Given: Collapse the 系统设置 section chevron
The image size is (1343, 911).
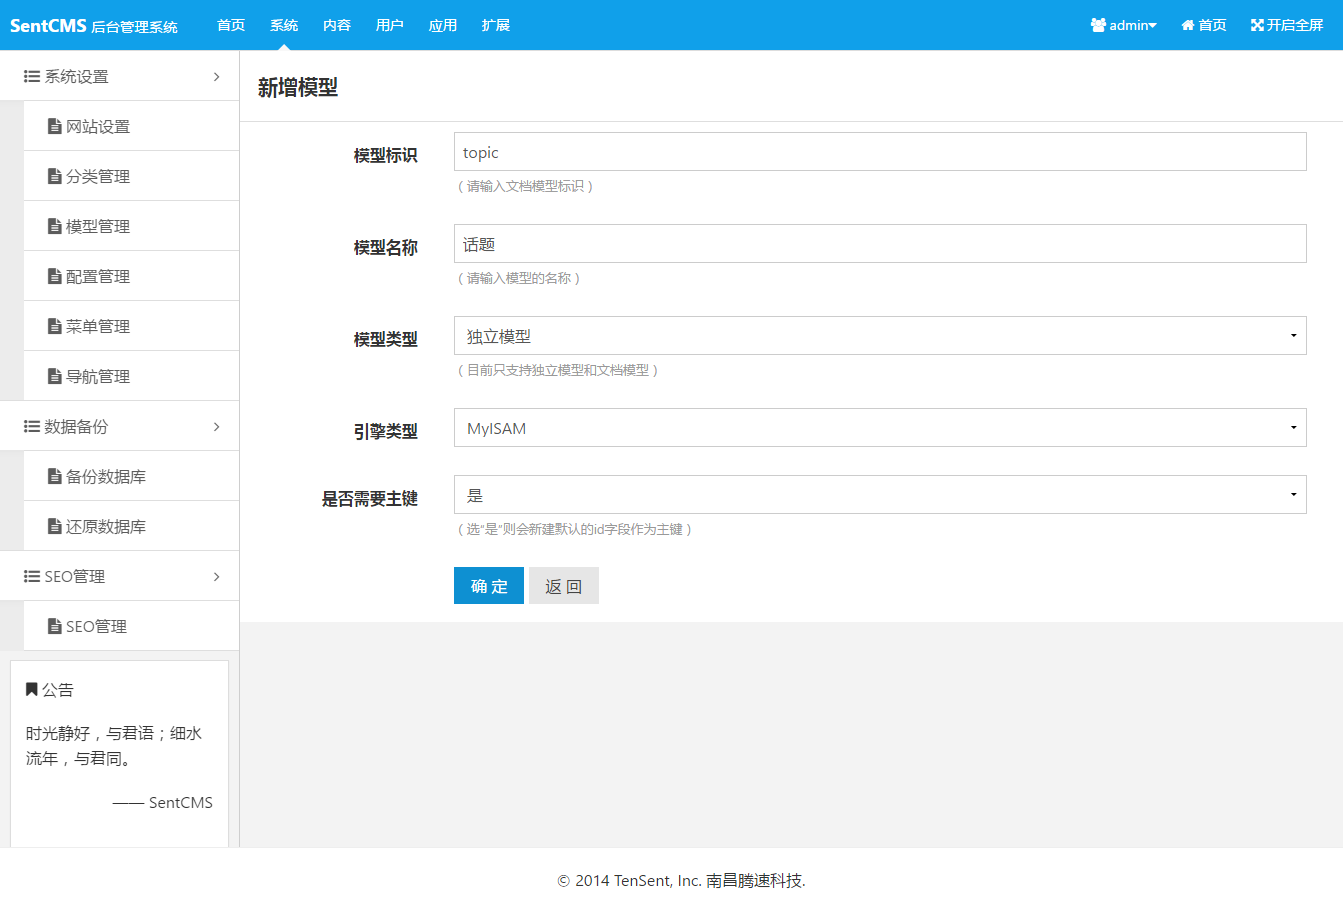Looking at the screenshot, I should coord(217,76).
